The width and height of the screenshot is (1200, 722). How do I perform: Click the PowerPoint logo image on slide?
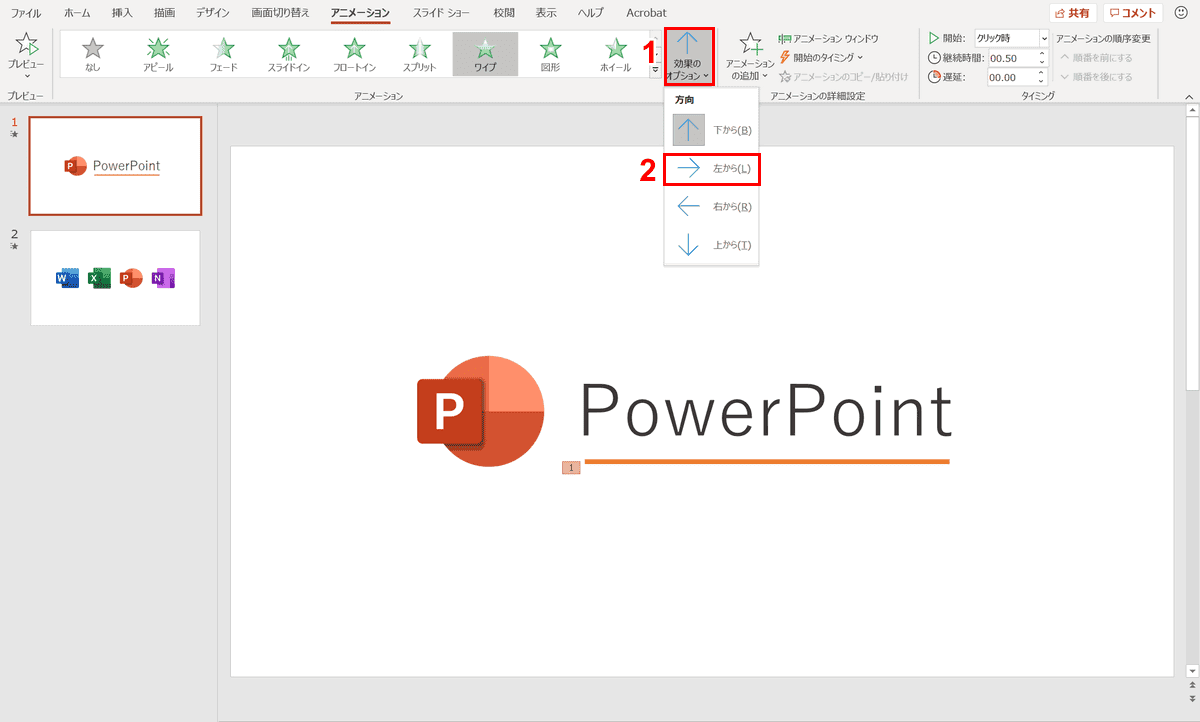pos(480,410)
